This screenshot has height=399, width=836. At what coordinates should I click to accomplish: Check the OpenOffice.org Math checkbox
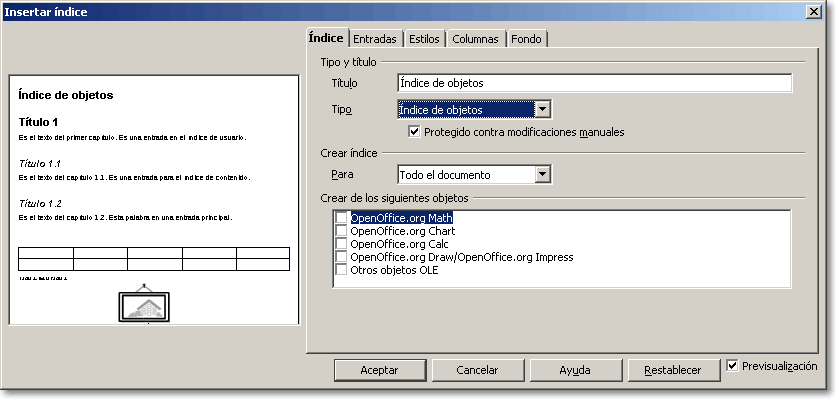(x=341, y=218)
